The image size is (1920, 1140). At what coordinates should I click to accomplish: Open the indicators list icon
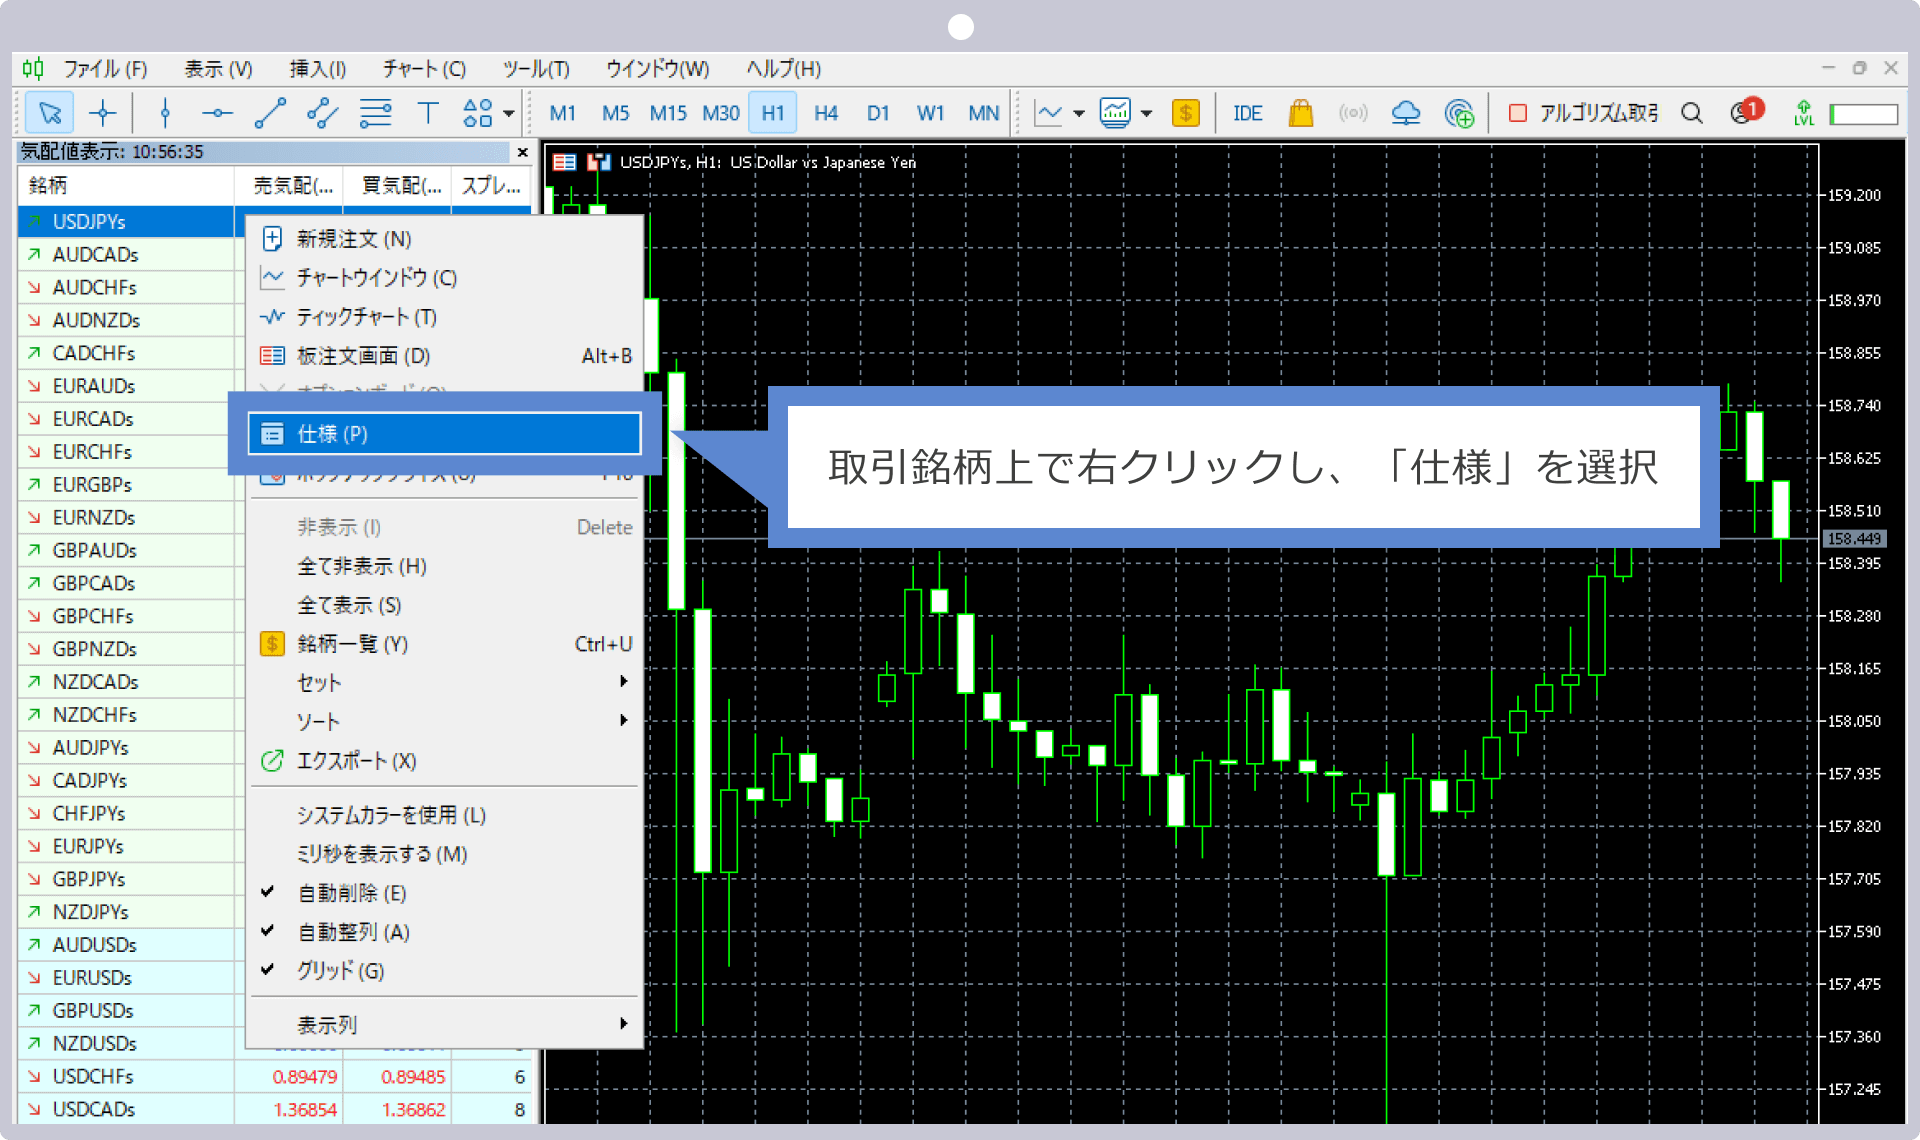(x=1115, y=113)
